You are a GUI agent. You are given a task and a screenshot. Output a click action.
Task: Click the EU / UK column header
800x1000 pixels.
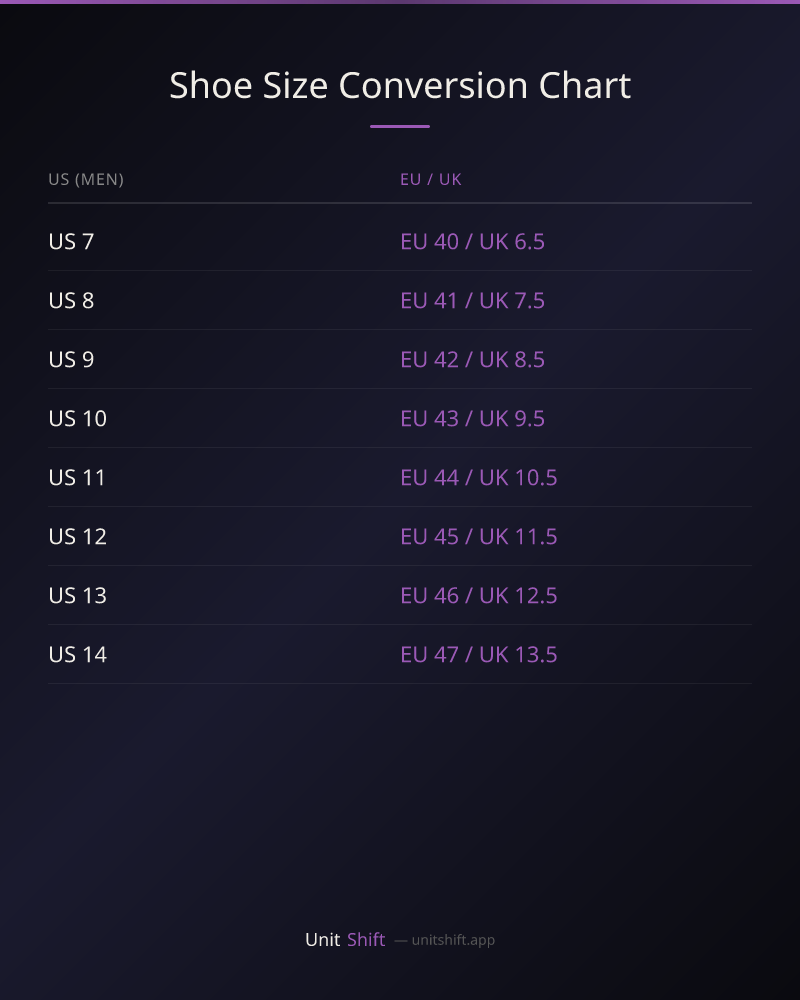pos(431,179)
